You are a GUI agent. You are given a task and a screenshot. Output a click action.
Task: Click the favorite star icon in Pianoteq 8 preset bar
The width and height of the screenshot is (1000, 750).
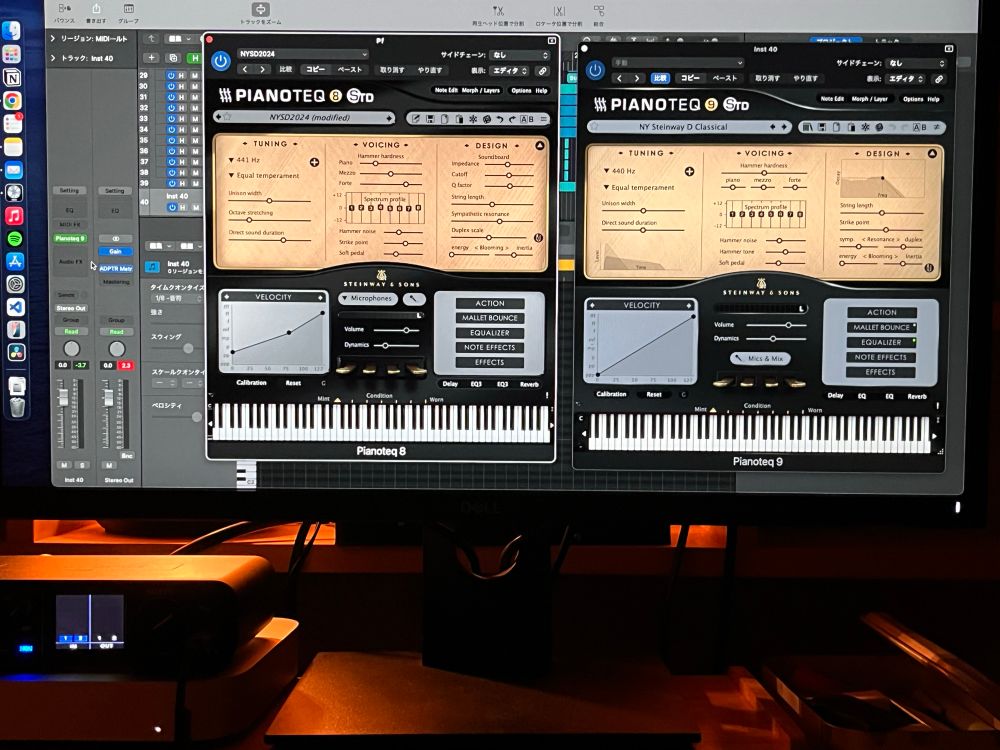click(x=227, y=117)
